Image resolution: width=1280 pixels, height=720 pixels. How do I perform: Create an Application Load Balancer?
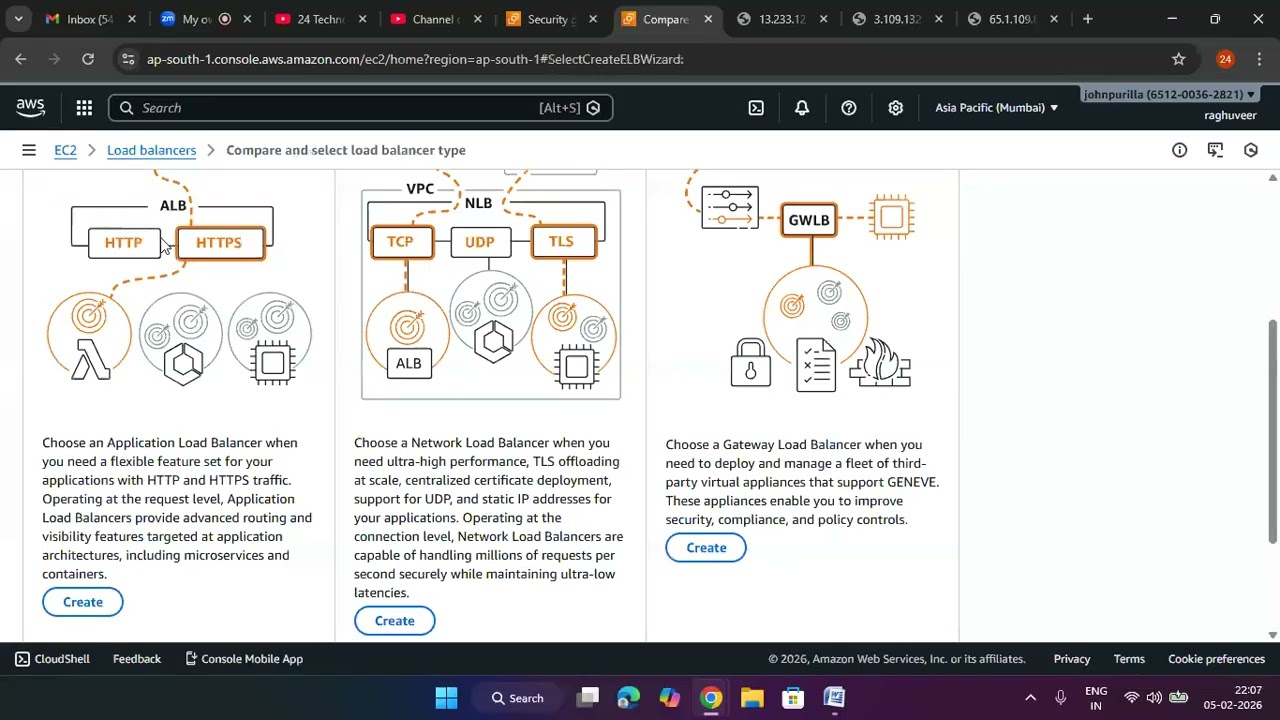[x=83, y=602]
